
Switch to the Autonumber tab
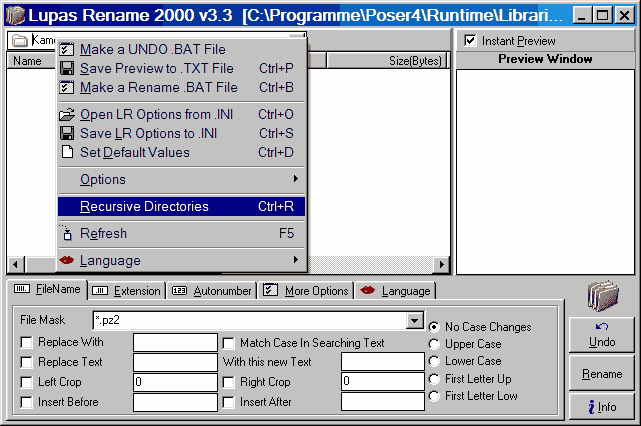tap(212, 291)
